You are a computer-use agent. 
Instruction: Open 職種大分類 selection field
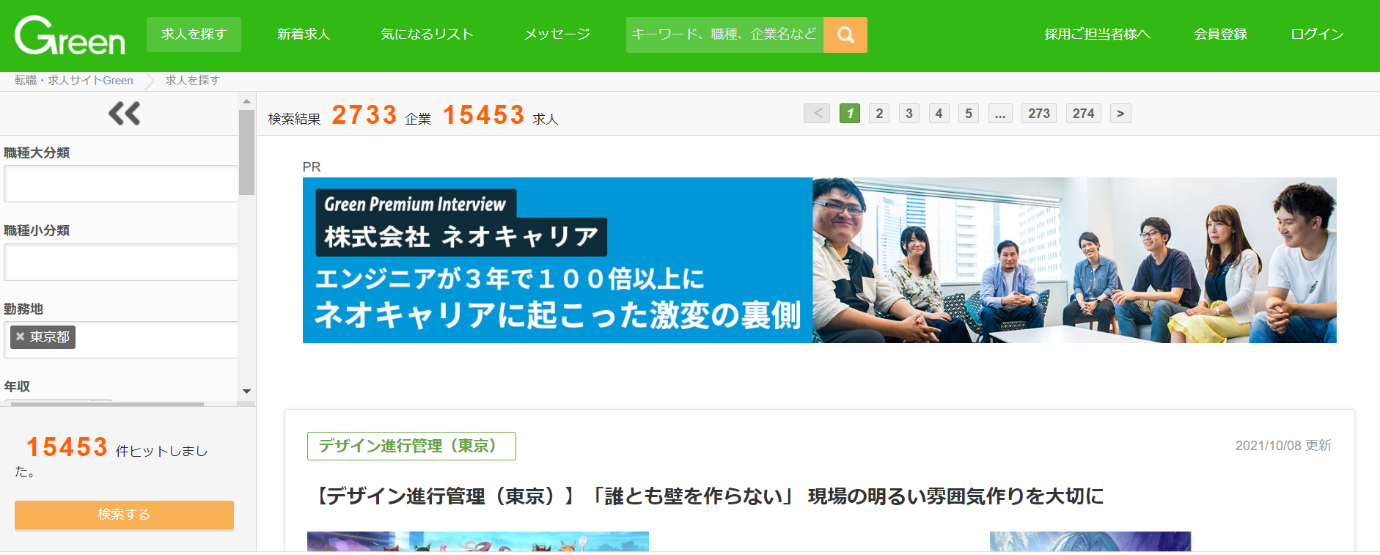point(121,184)
